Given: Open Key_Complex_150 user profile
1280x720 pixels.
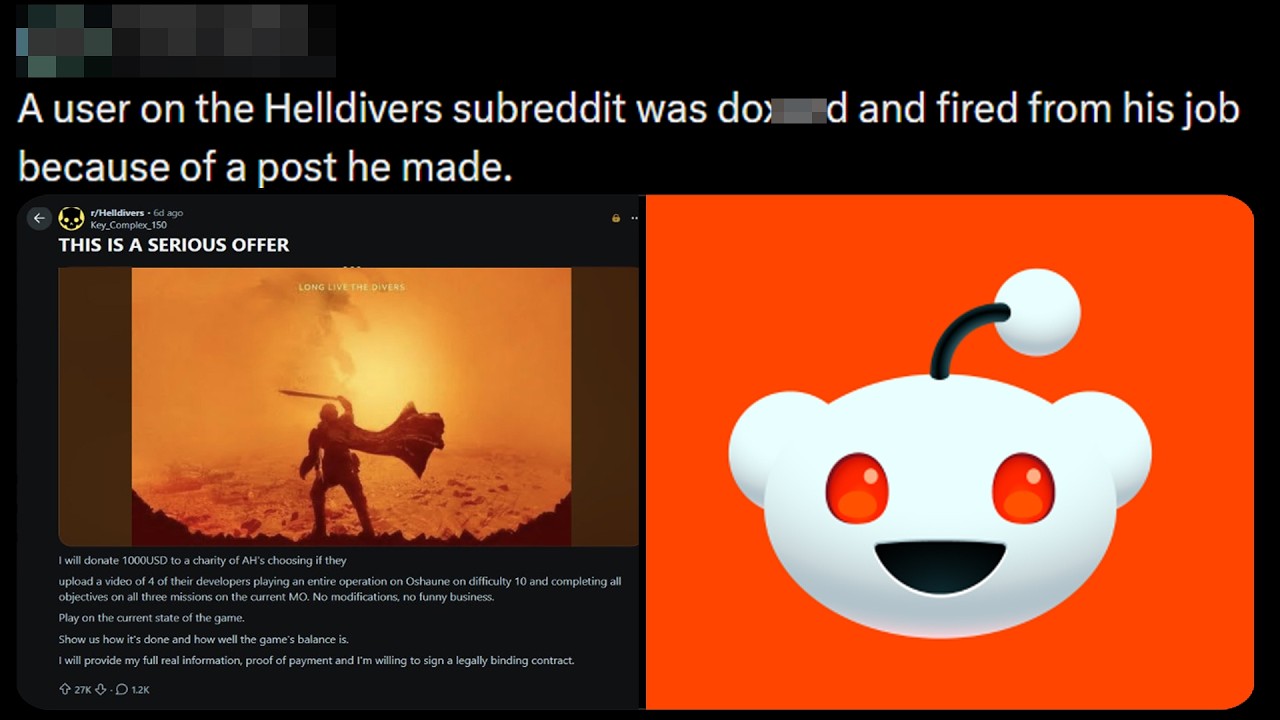Looking at the screenshot, I should [128, 225].
